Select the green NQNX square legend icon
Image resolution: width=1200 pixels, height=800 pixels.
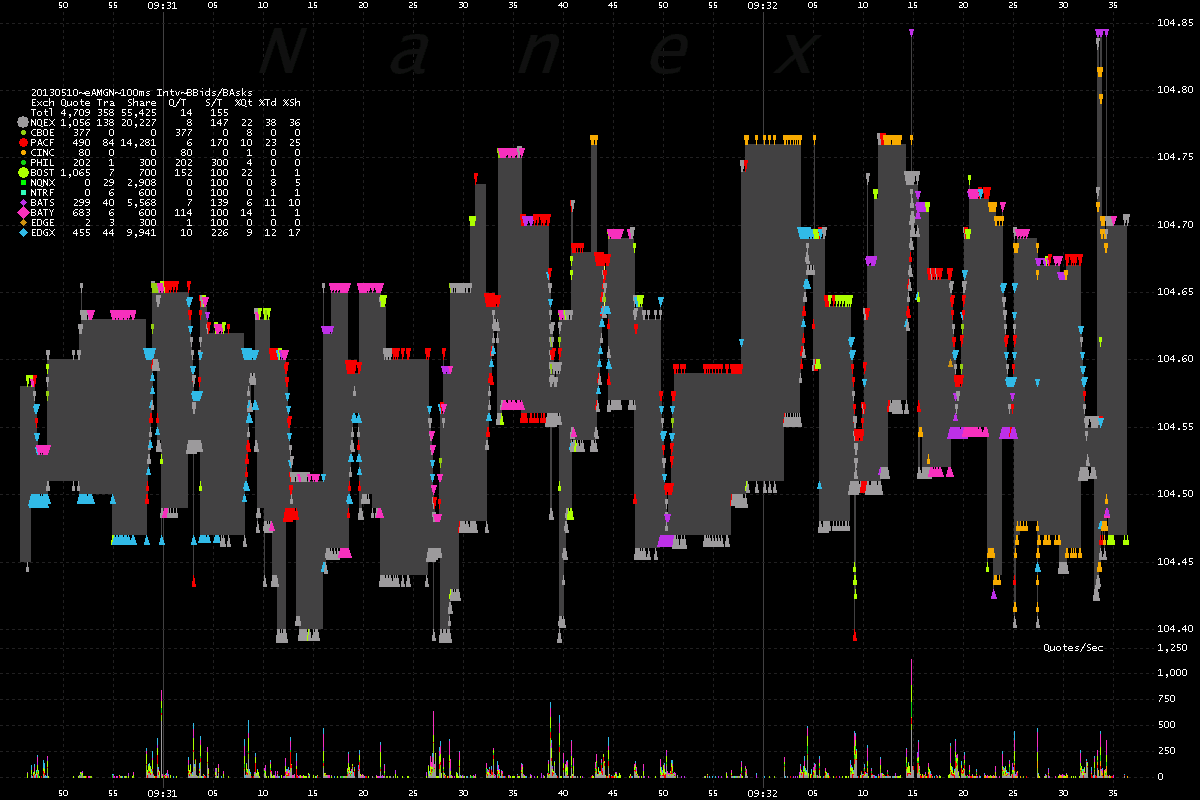tap(22, 182)
